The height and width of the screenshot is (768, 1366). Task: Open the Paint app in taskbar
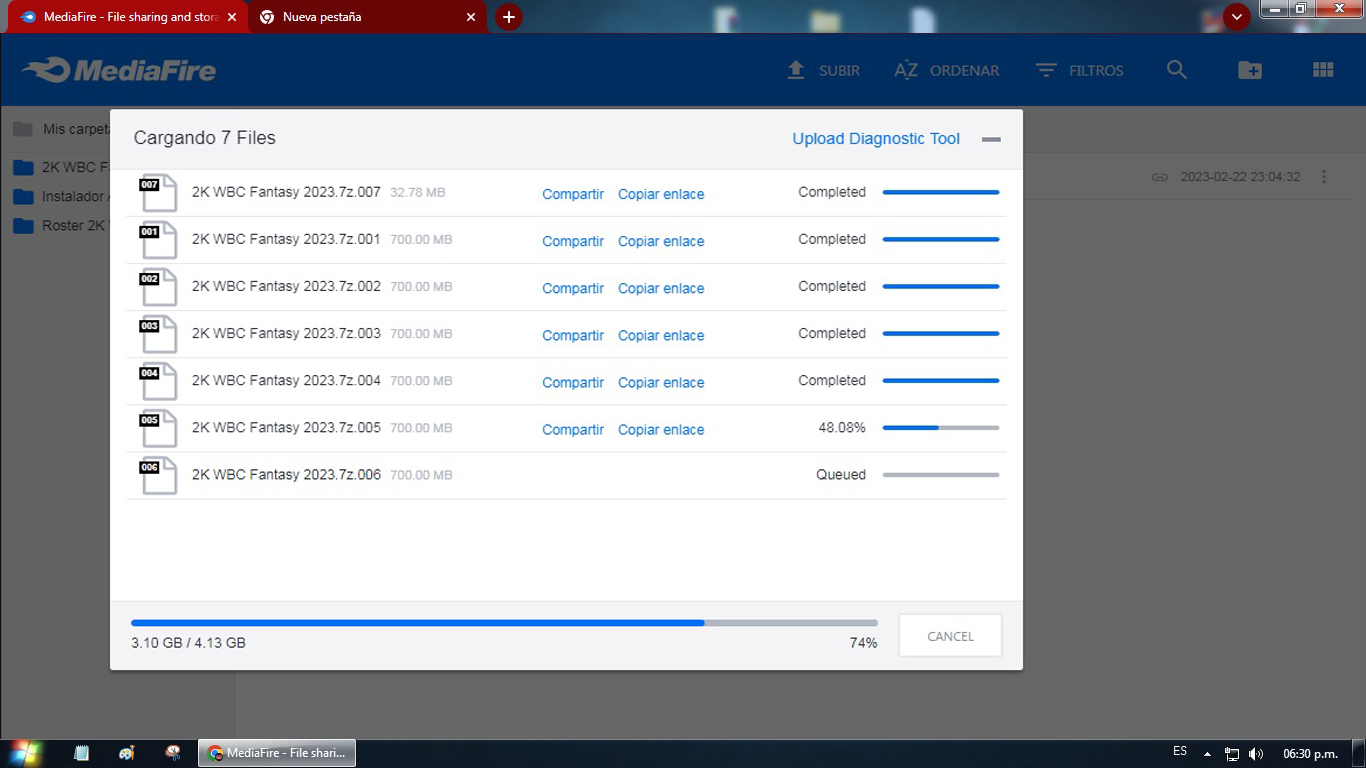tap(126, 753)
